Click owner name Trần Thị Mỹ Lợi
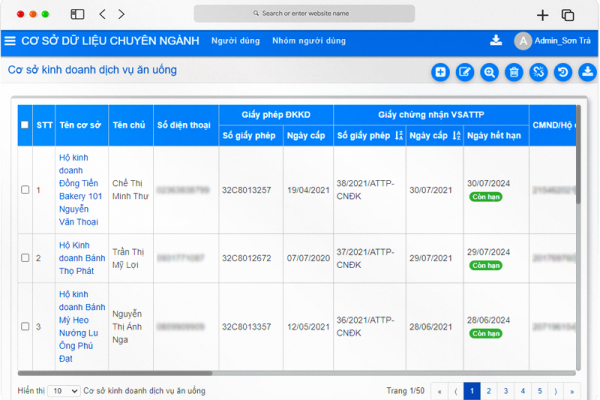This screenshot has width=600, height=400. click(128, 258)
